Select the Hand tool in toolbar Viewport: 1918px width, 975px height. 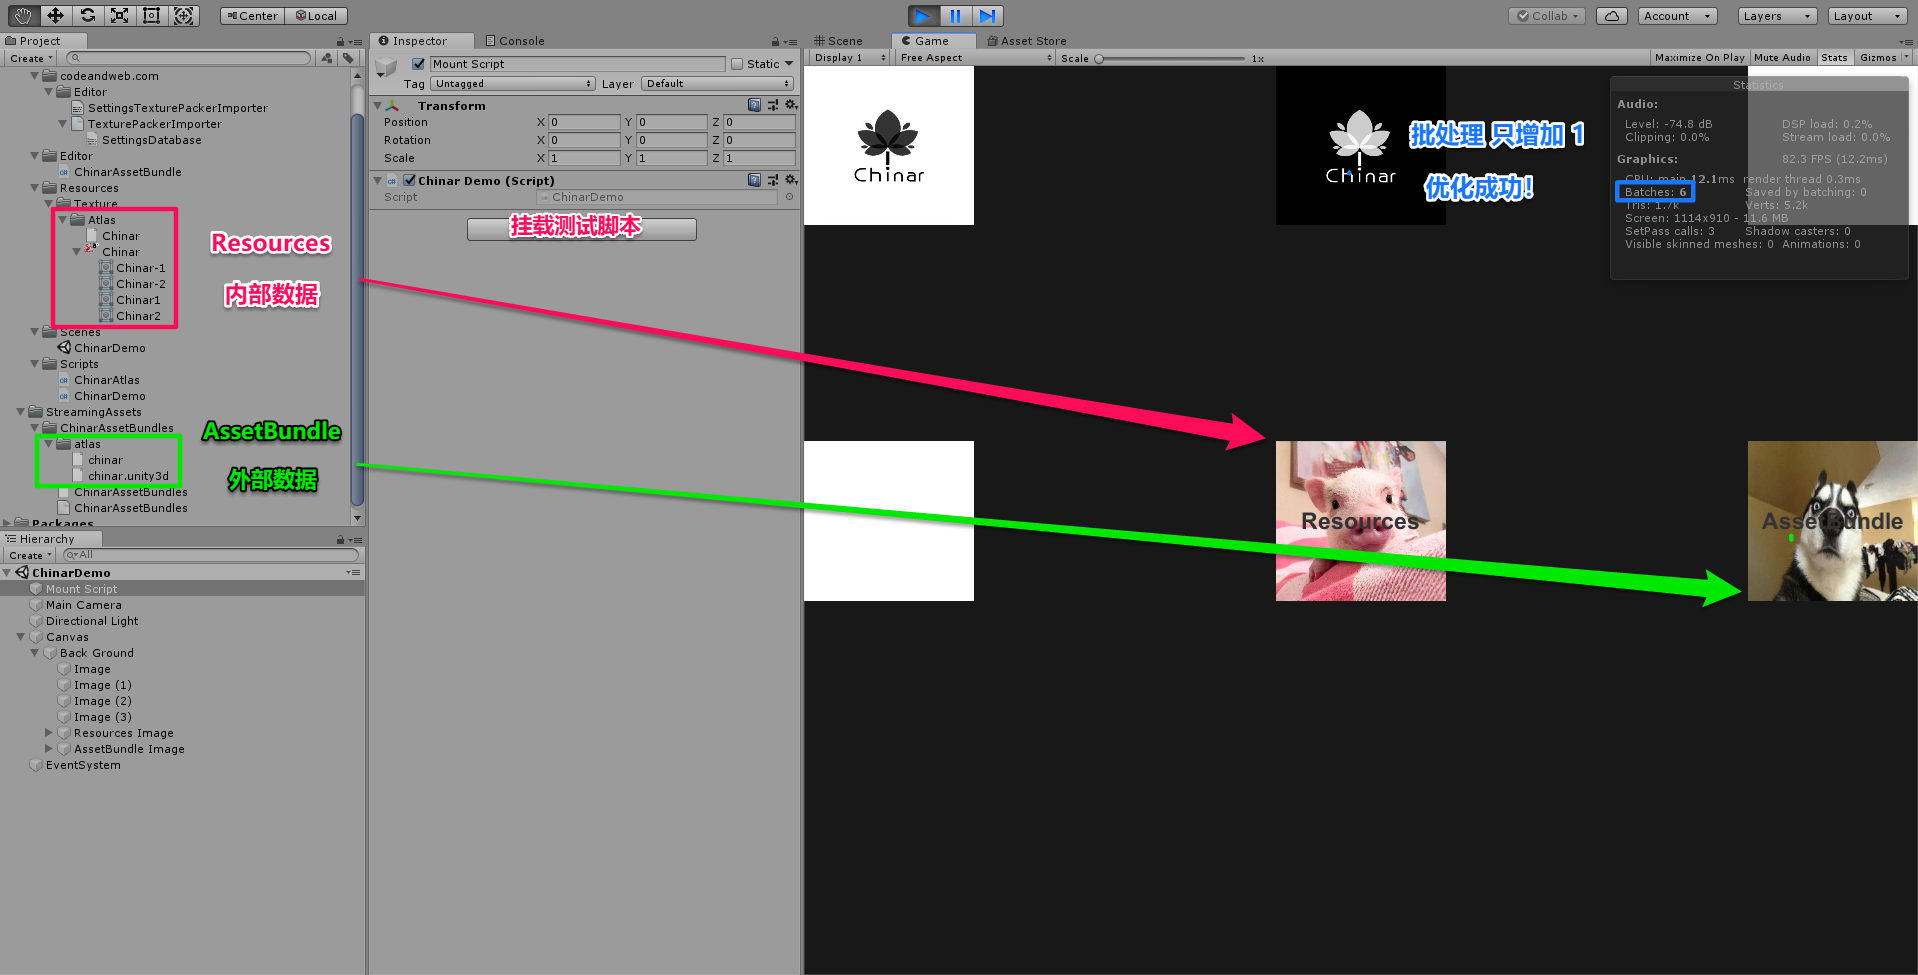point(23,15)
